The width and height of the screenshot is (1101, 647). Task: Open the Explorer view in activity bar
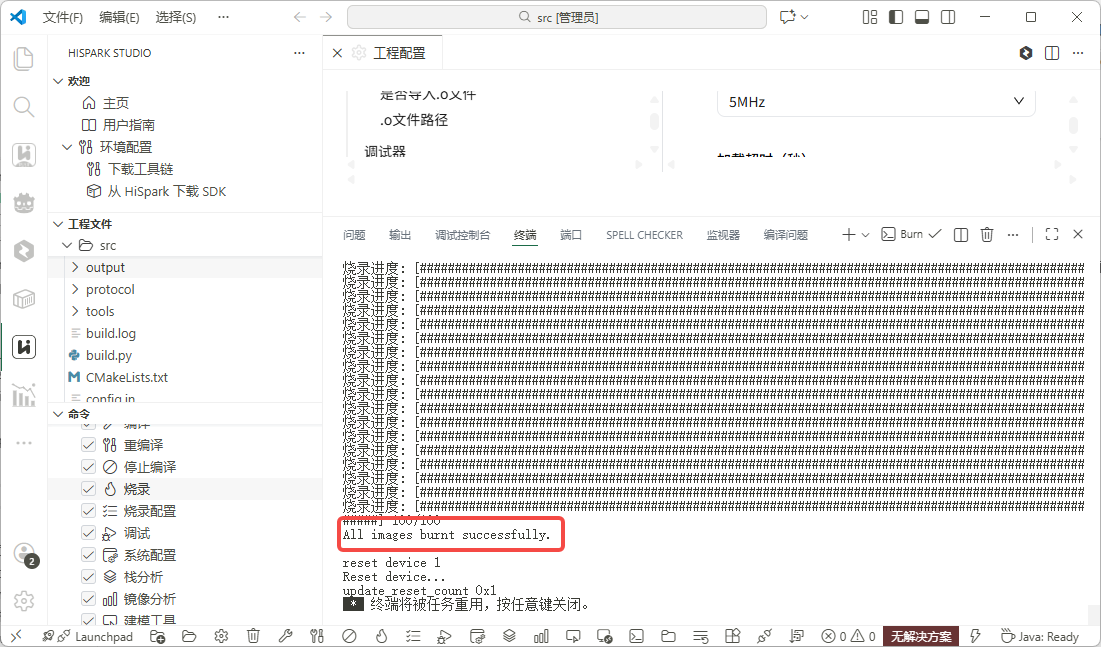click(x=24, y=59)
